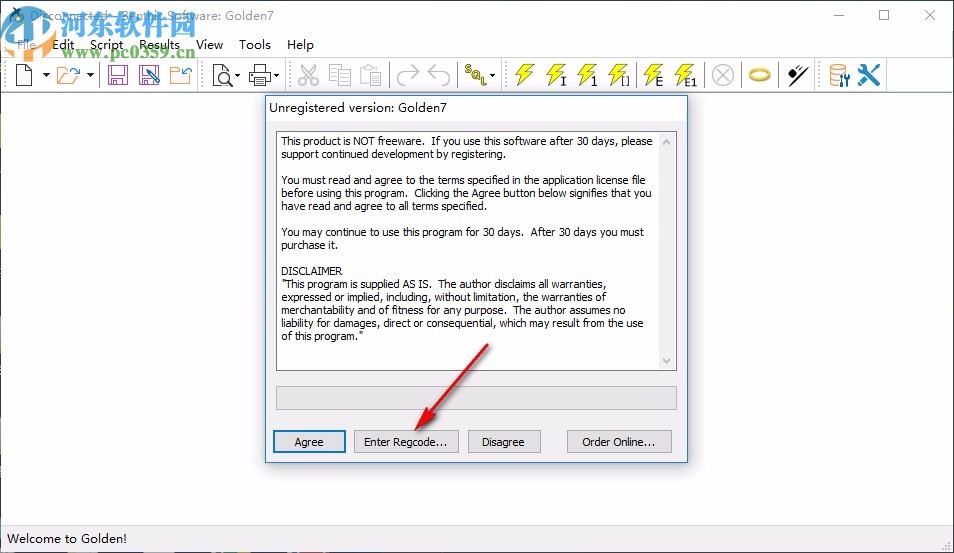Click the lightning bolt '1' icon
This screenshot has height=553, width=954.
point(587,75)
